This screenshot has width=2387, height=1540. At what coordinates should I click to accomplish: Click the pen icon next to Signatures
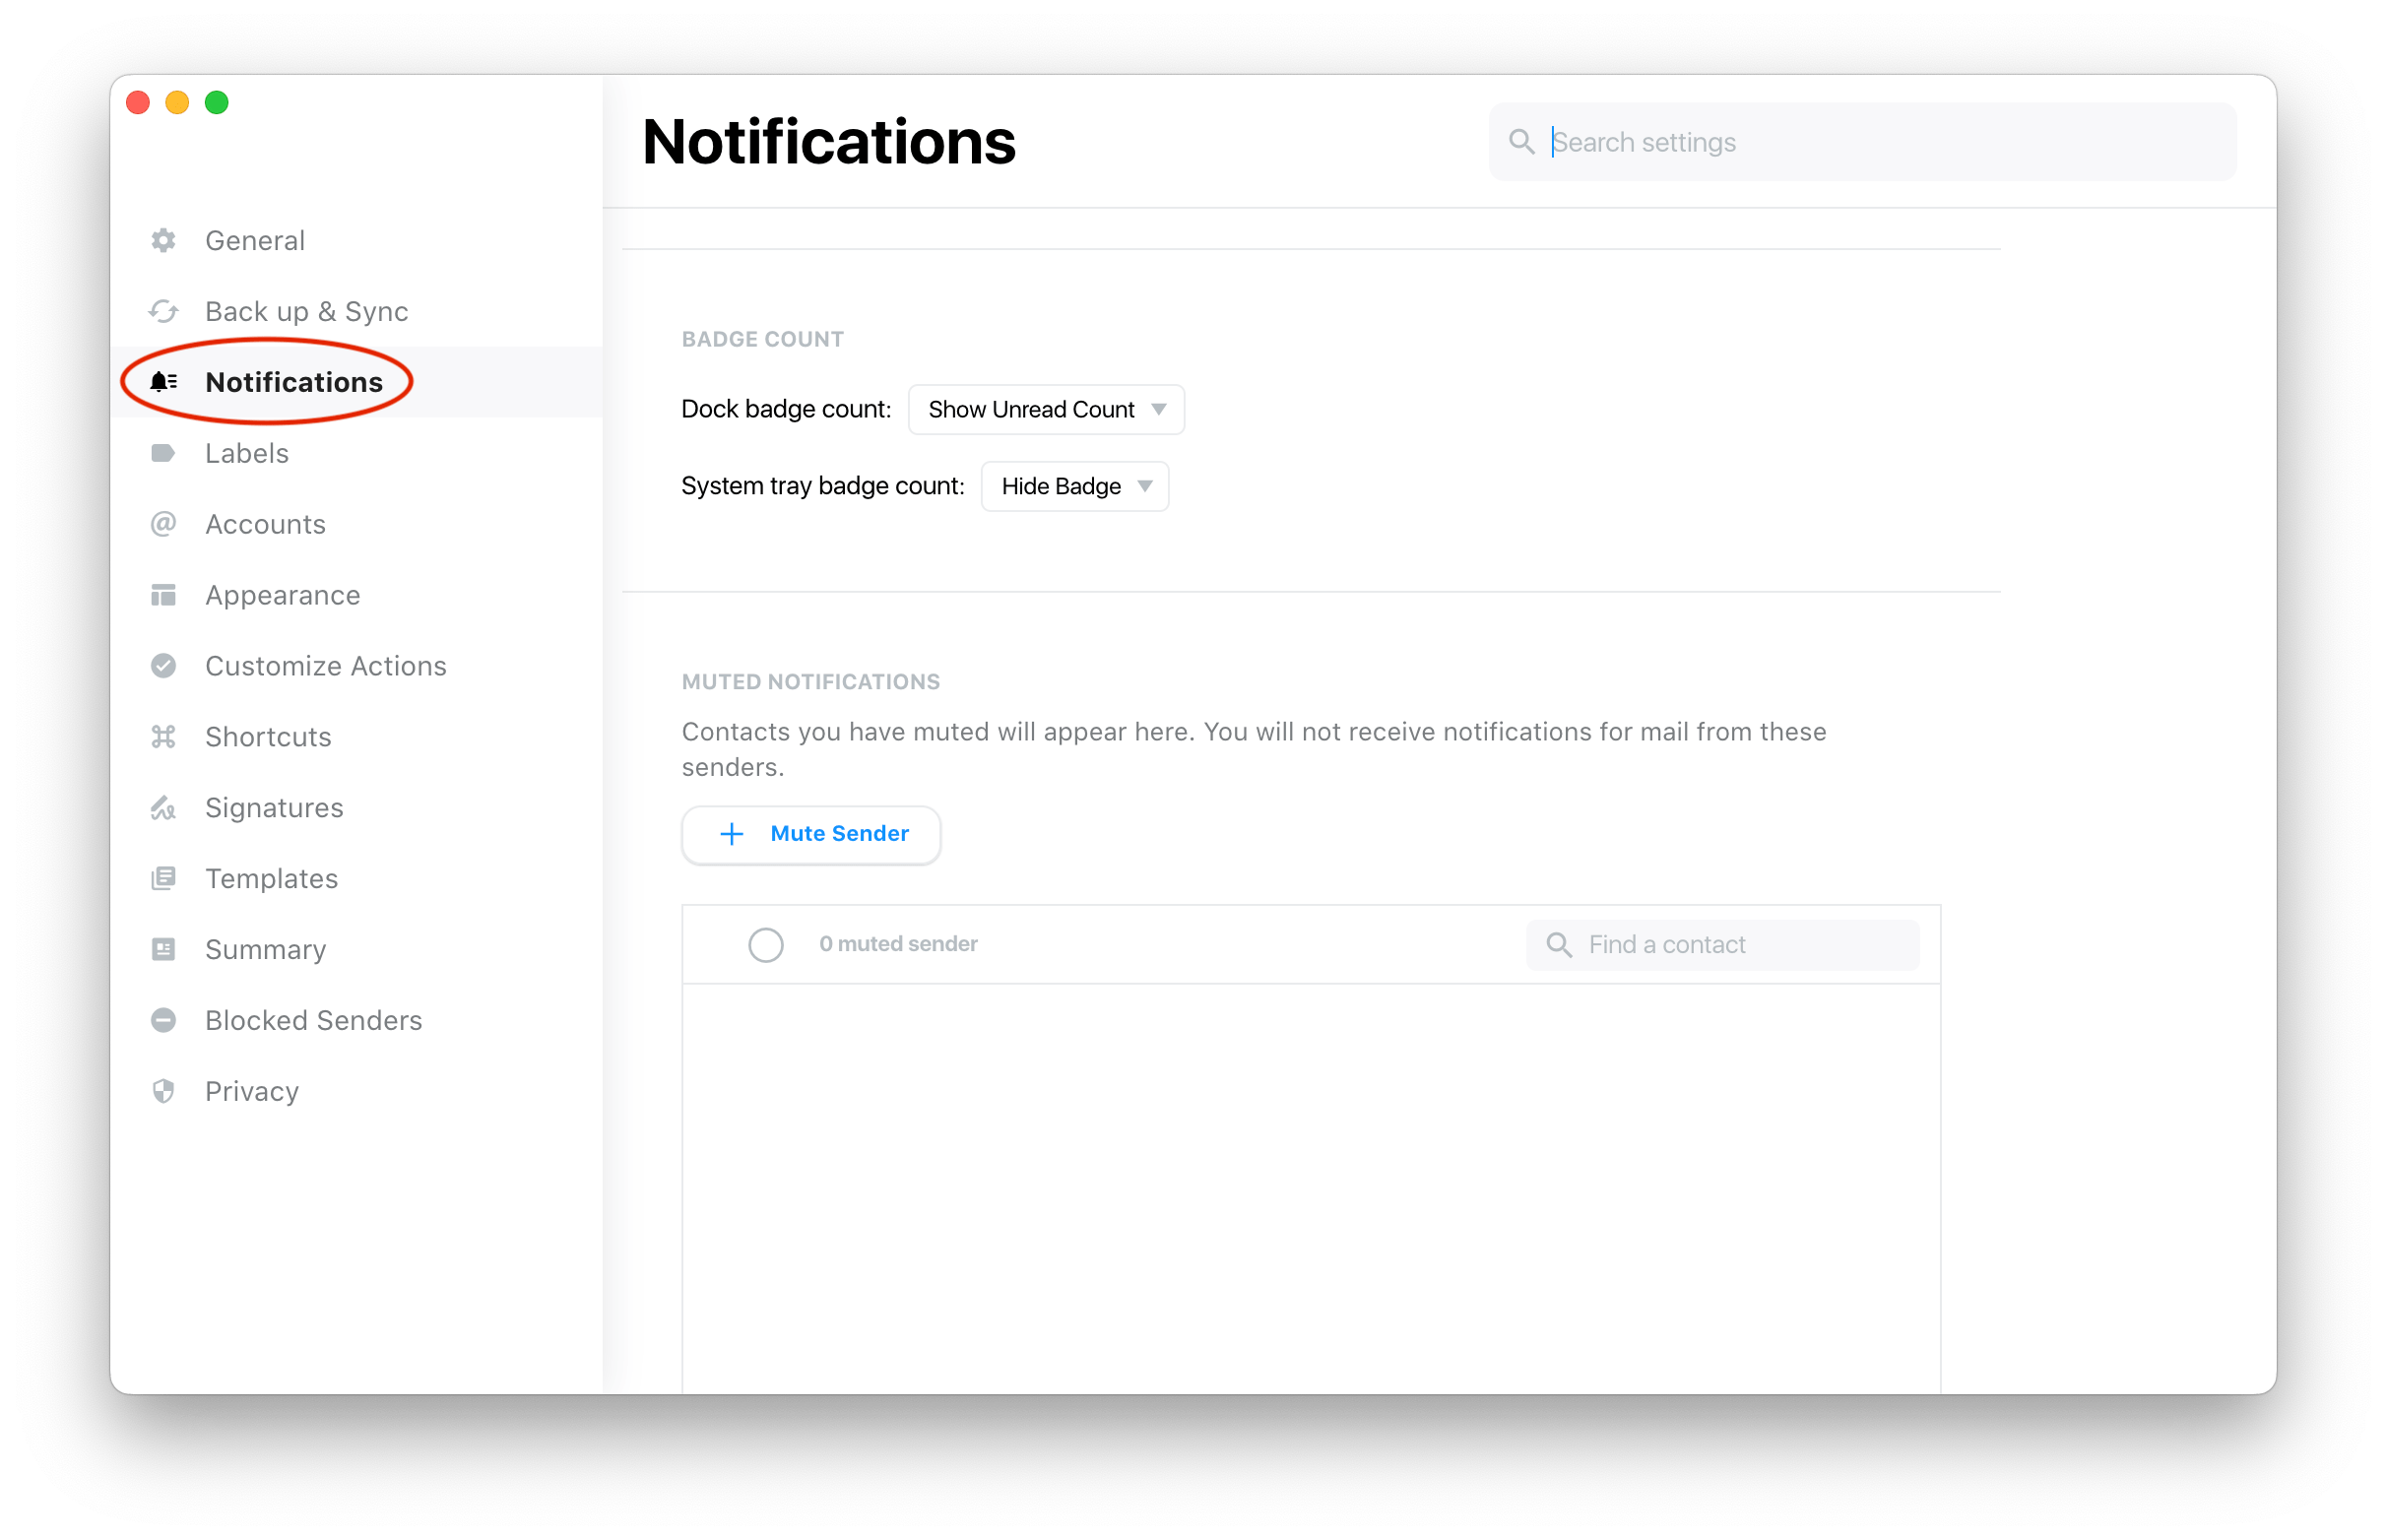tap(163, 807)
